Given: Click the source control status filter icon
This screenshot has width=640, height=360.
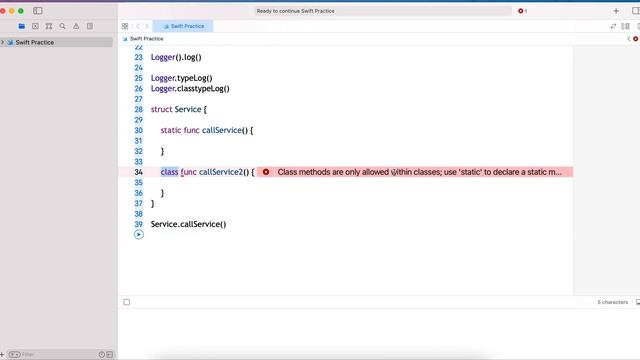Looking at the screenshot, I should [110, 354].
